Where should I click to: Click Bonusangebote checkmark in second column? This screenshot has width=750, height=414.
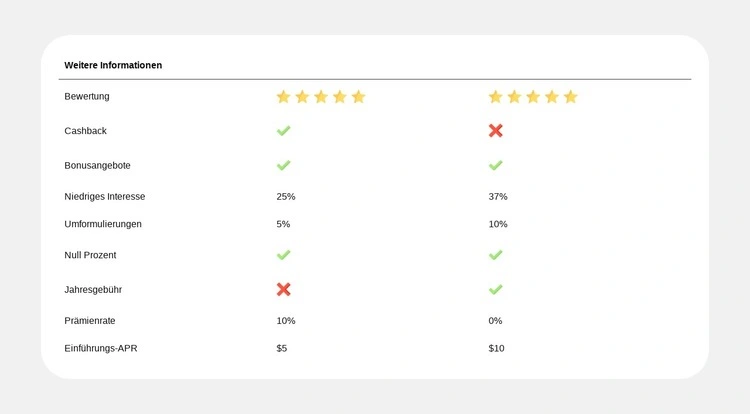[496, 165]
